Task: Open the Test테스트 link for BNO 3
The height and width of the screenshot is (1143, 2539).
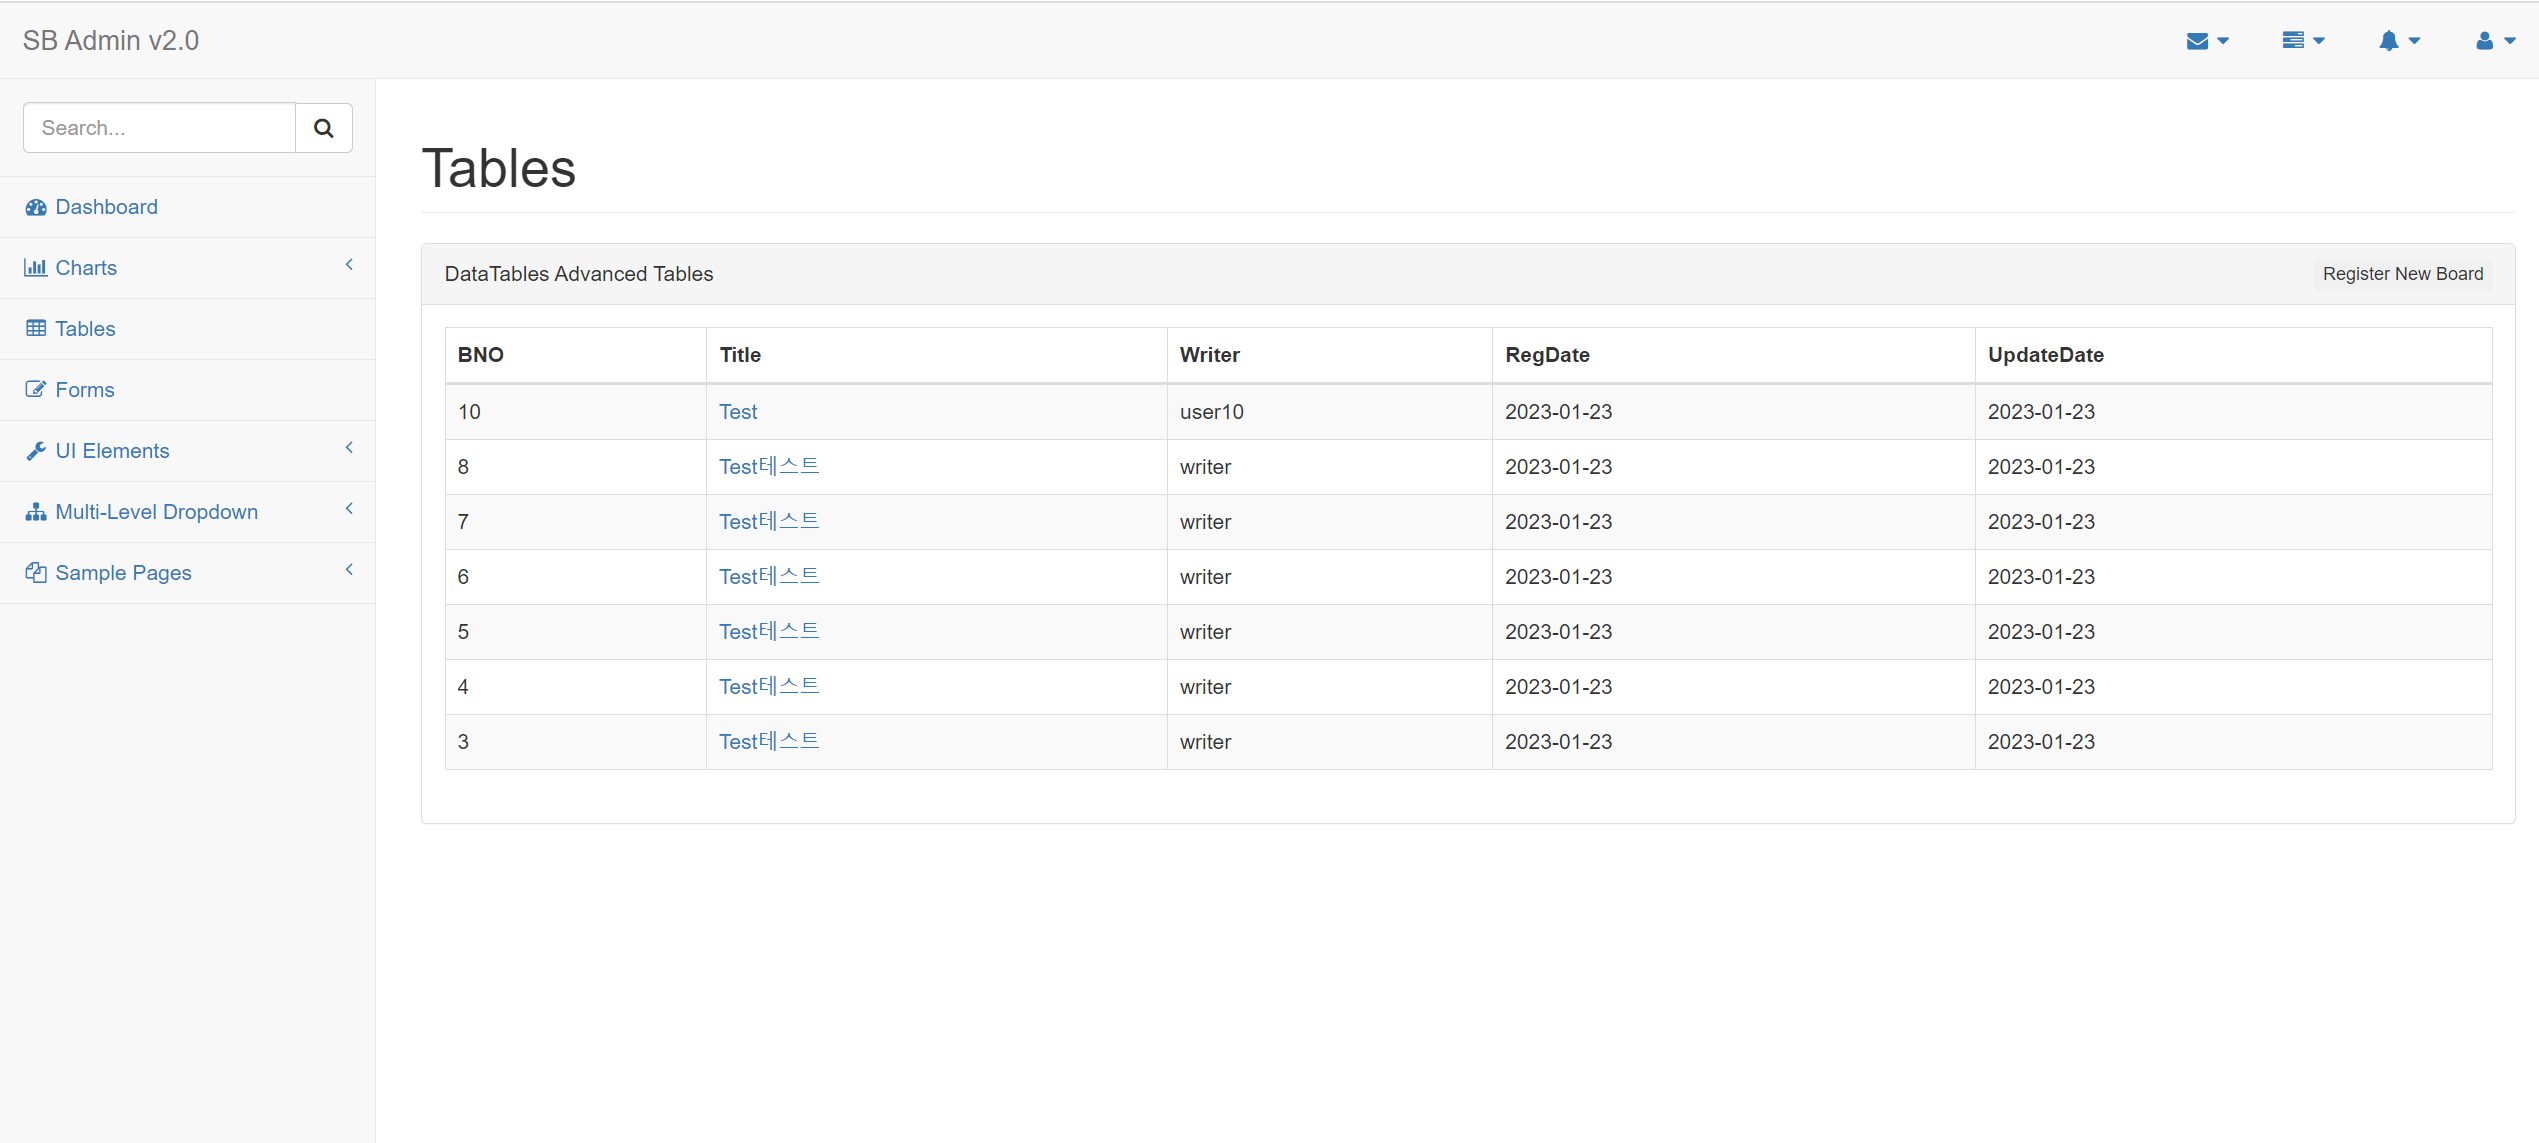Action: (768, 742)
